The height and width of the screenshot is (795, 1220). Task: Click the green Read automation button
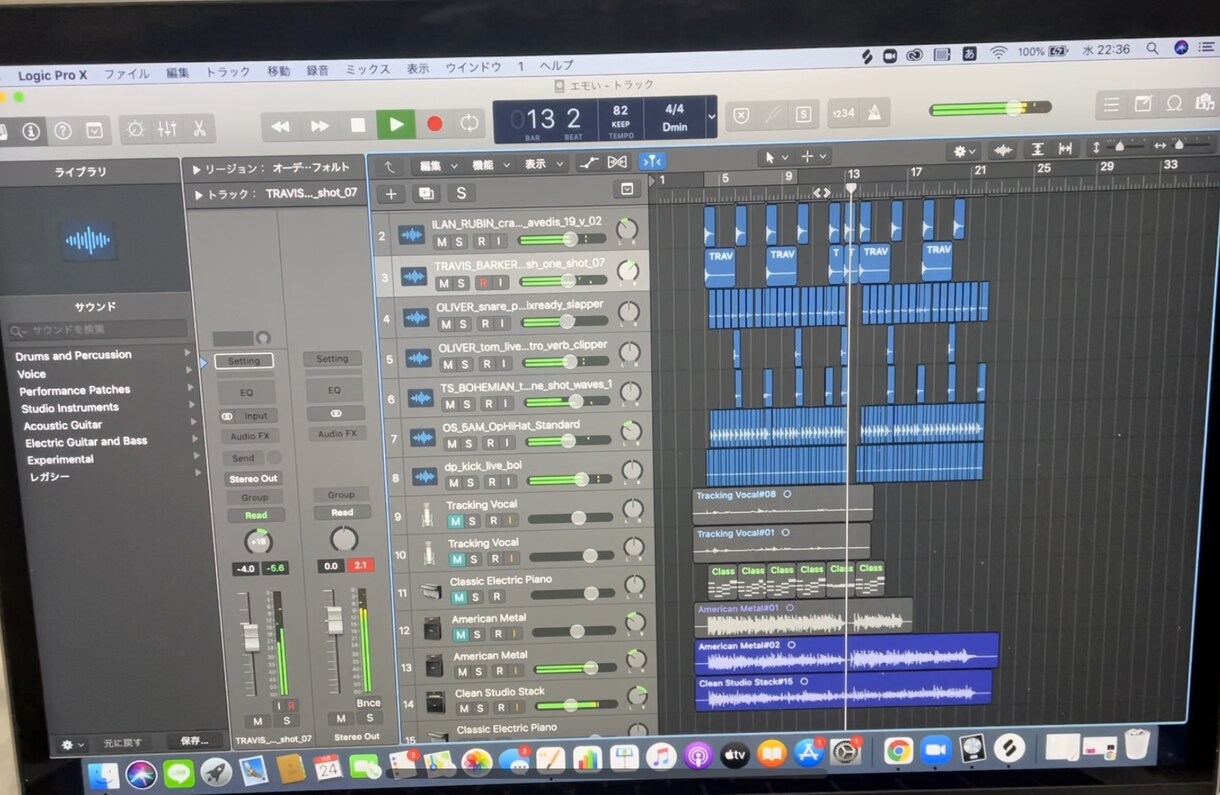point(256,516)
